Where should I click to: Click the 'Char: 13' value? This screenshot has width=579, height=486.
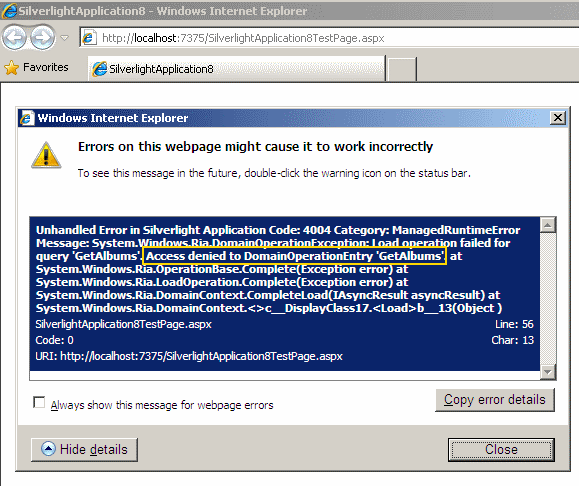click(513, 340)
